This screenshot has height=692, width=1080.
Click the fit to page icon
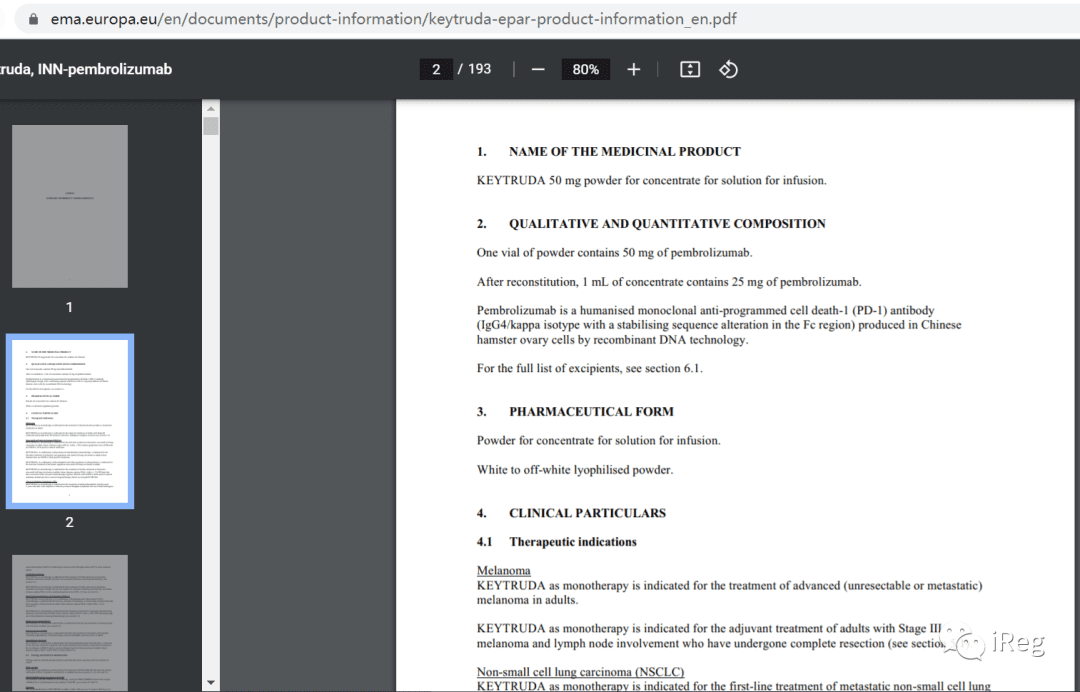pyautogui.click(x=689, y=70)
